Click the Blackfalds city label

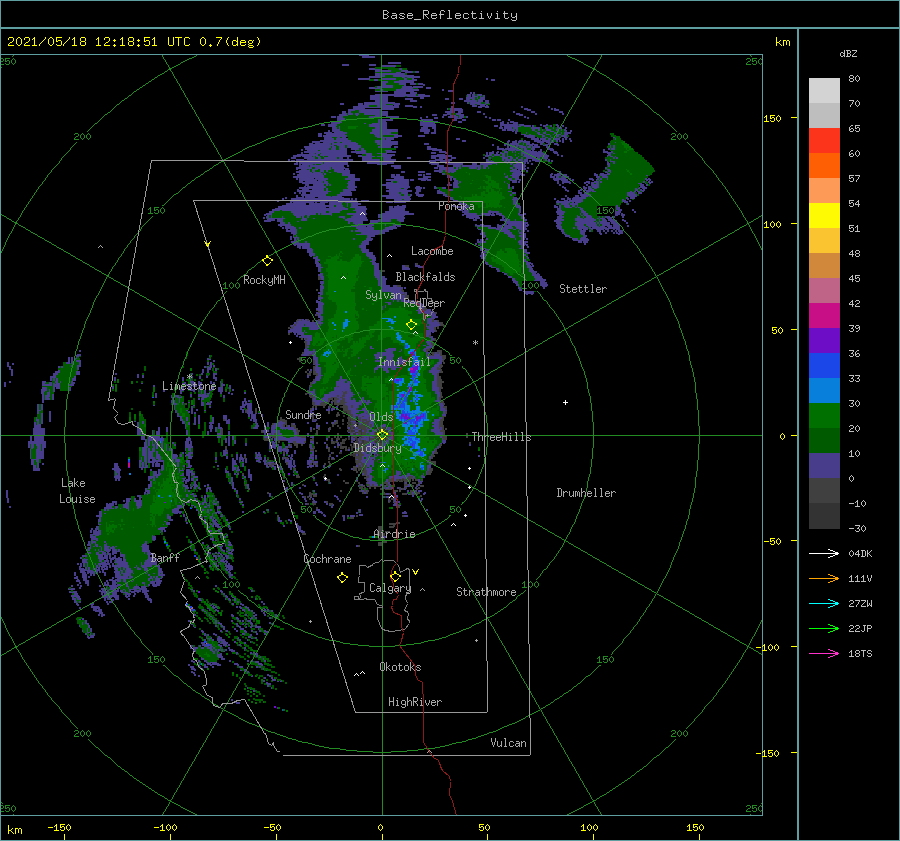(425, 277)
